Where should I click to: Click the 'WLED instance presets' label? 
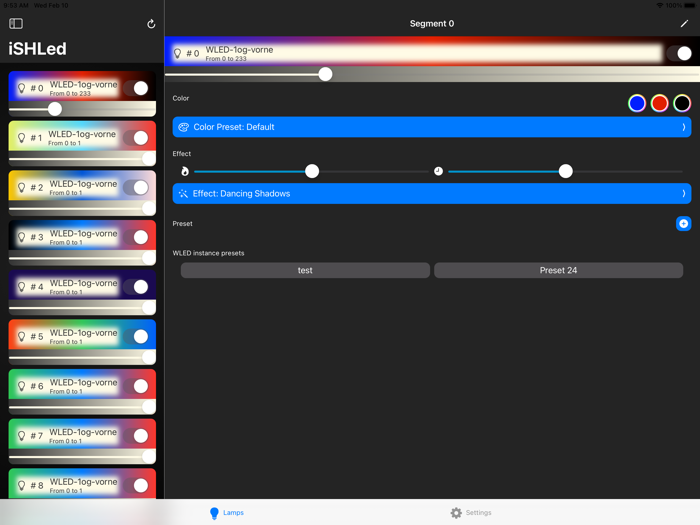(208, 253)
